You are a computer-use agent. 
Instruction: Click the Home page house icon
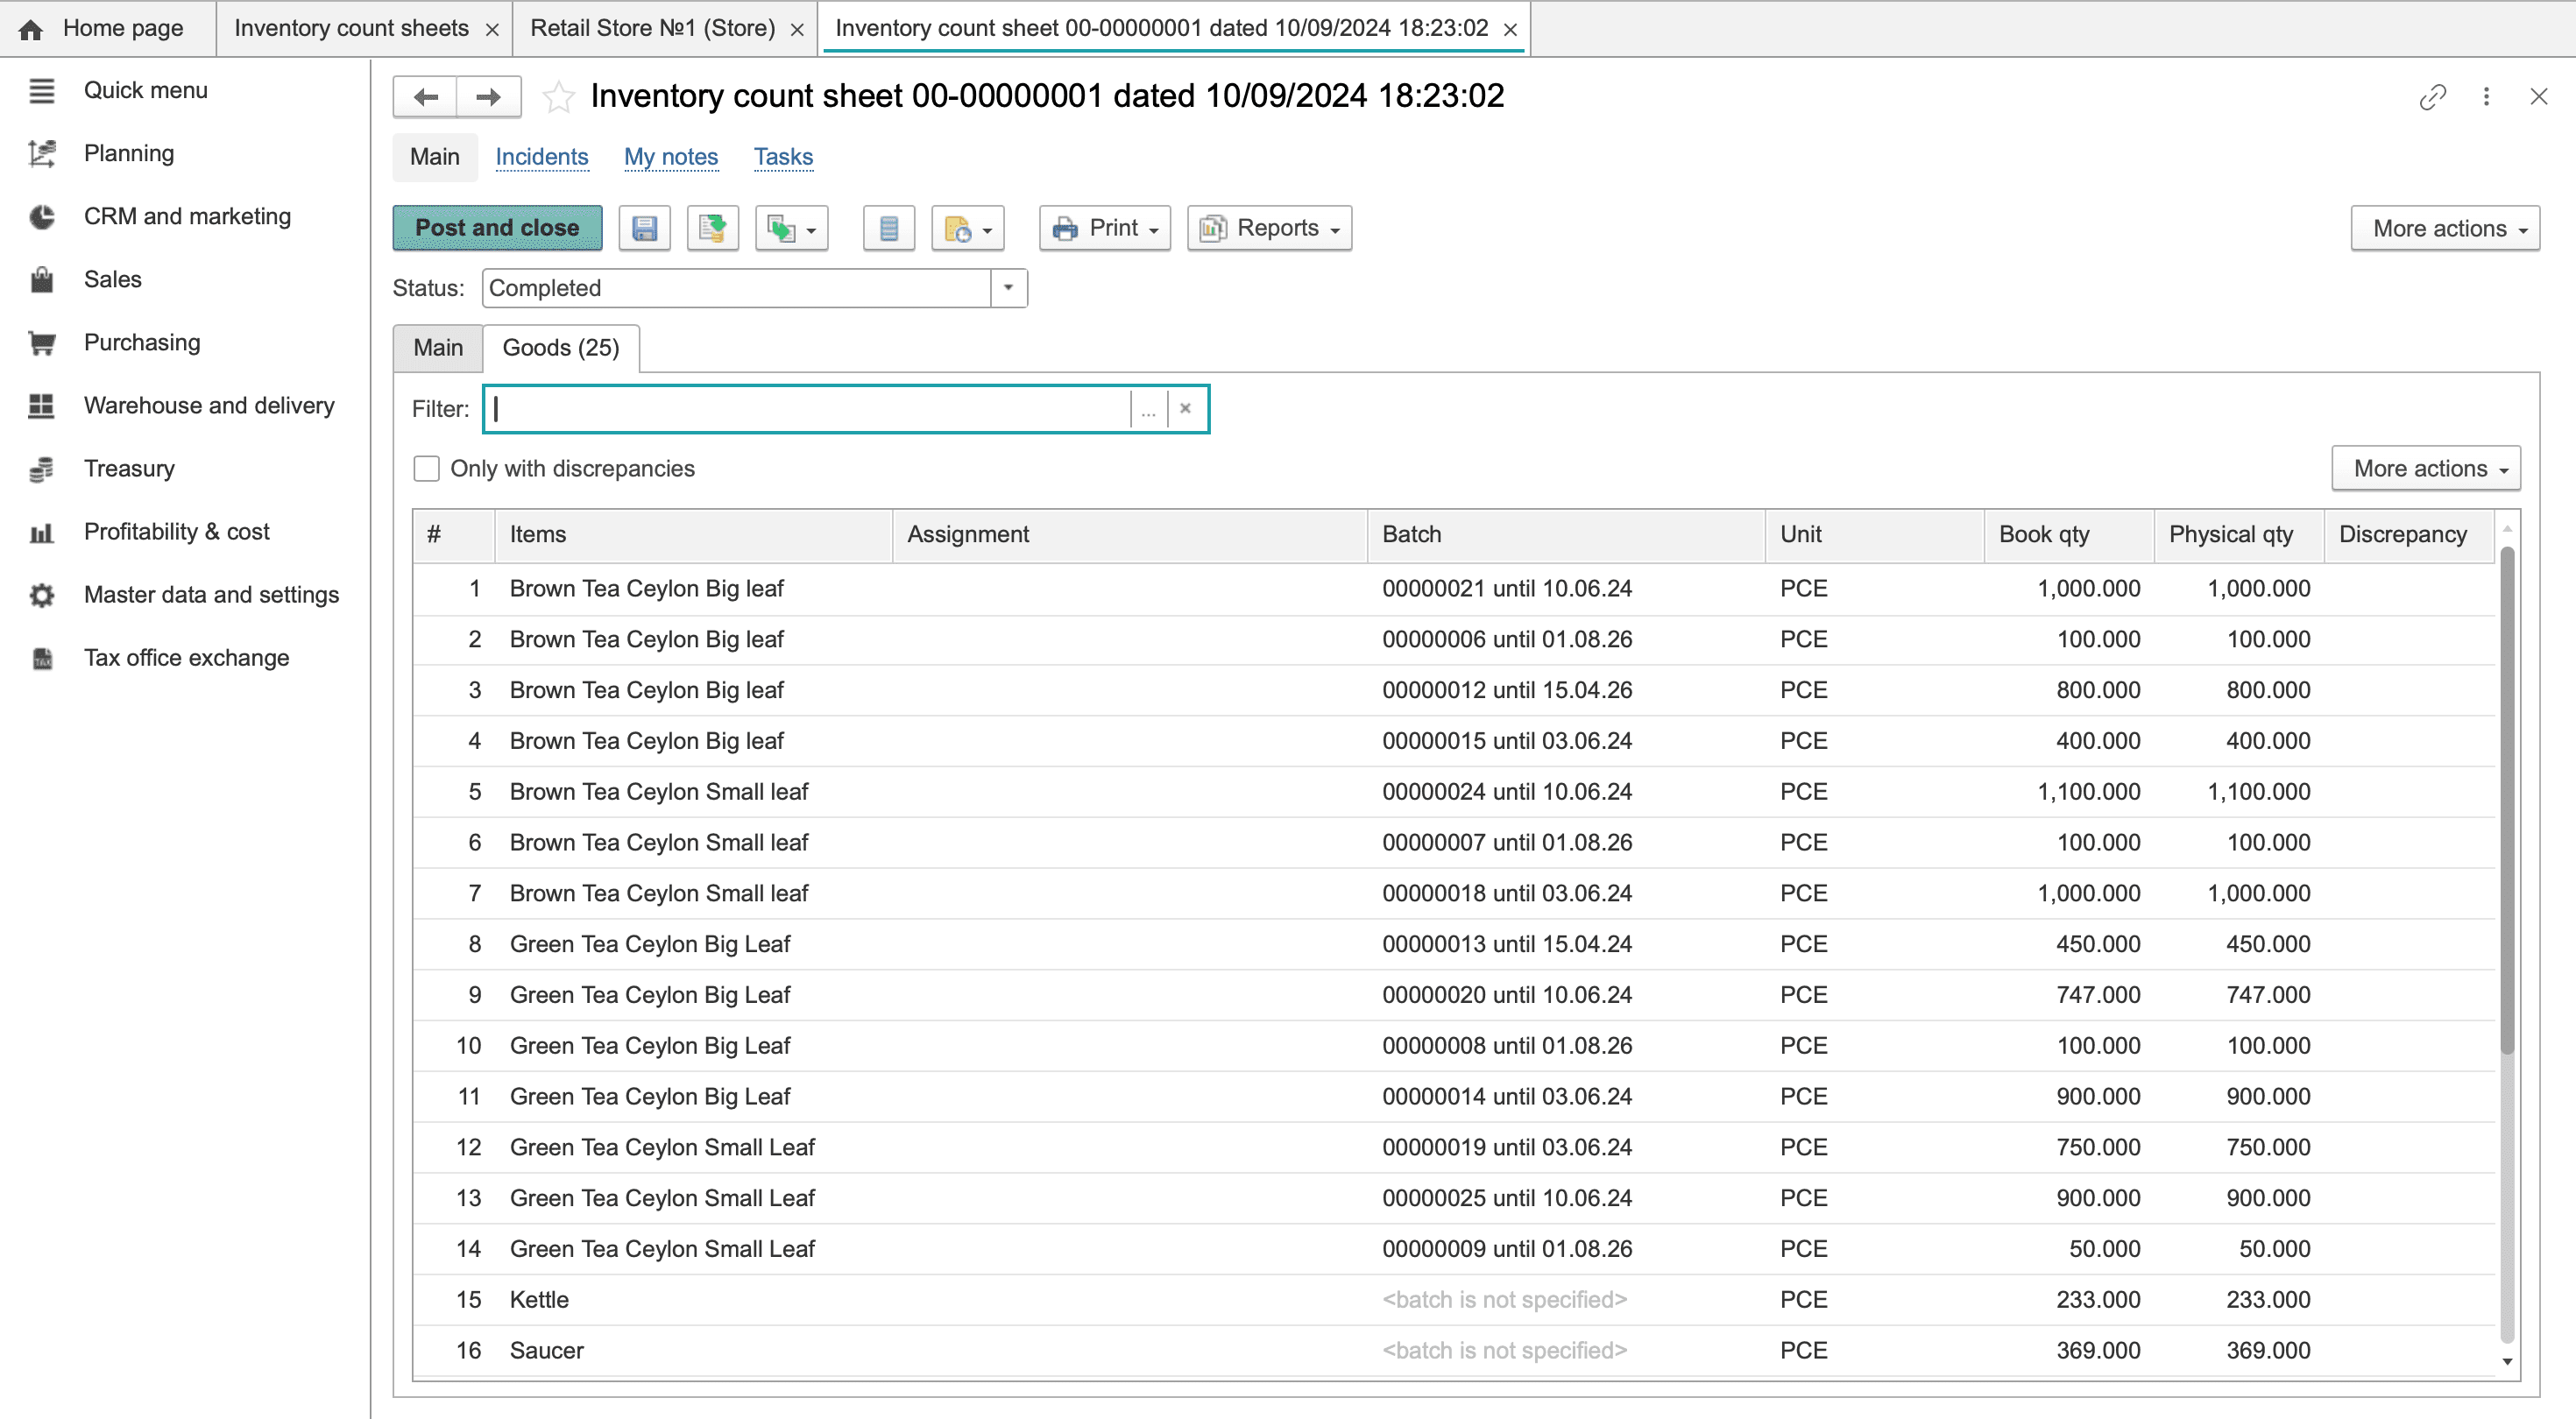31,29
